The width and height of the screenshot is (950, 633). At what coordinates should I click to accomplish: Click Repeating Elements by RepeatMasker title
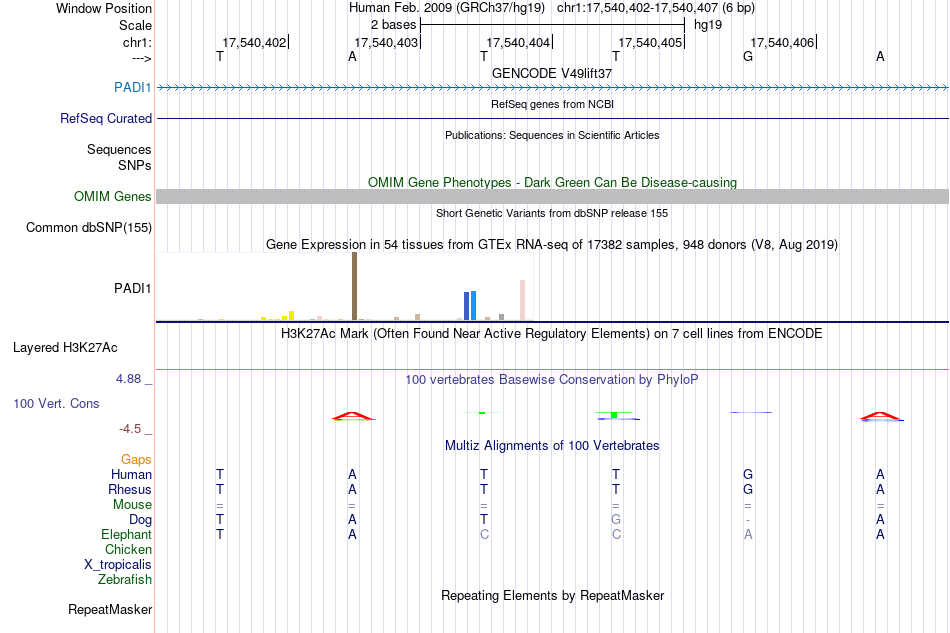coord(552,595)
